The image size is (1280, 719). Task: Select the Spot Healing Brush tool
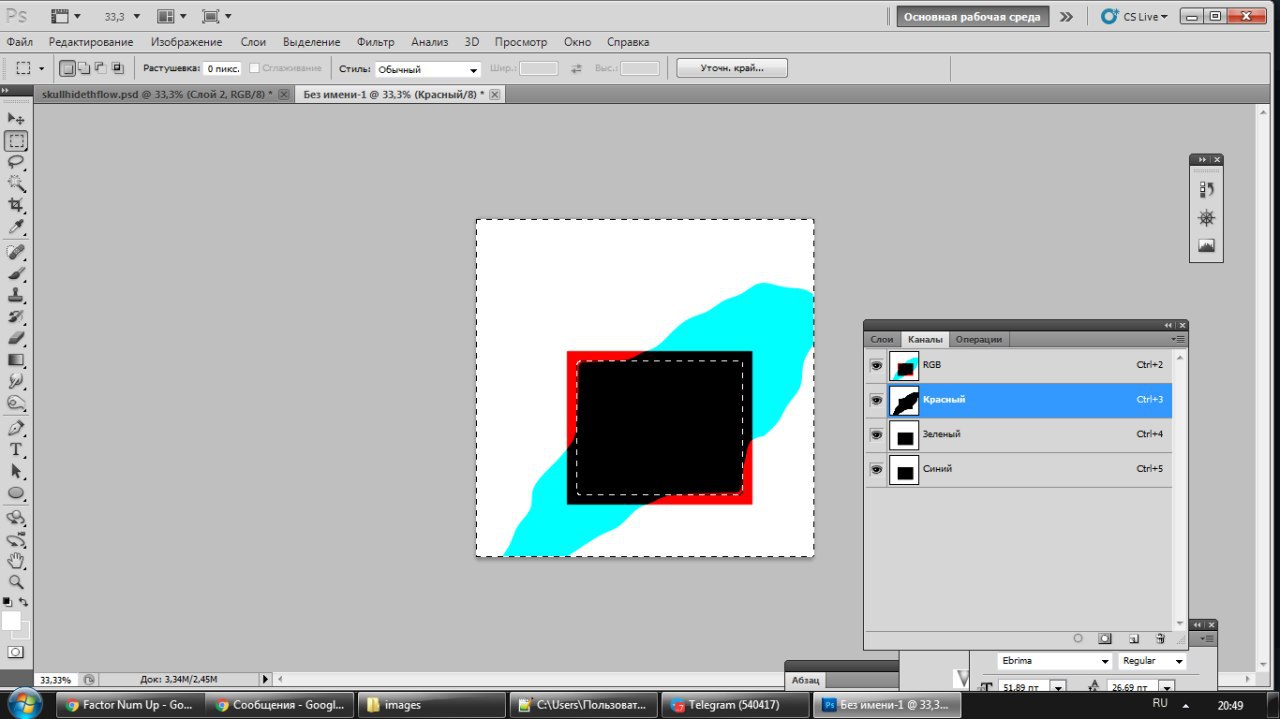click(16, 252)
